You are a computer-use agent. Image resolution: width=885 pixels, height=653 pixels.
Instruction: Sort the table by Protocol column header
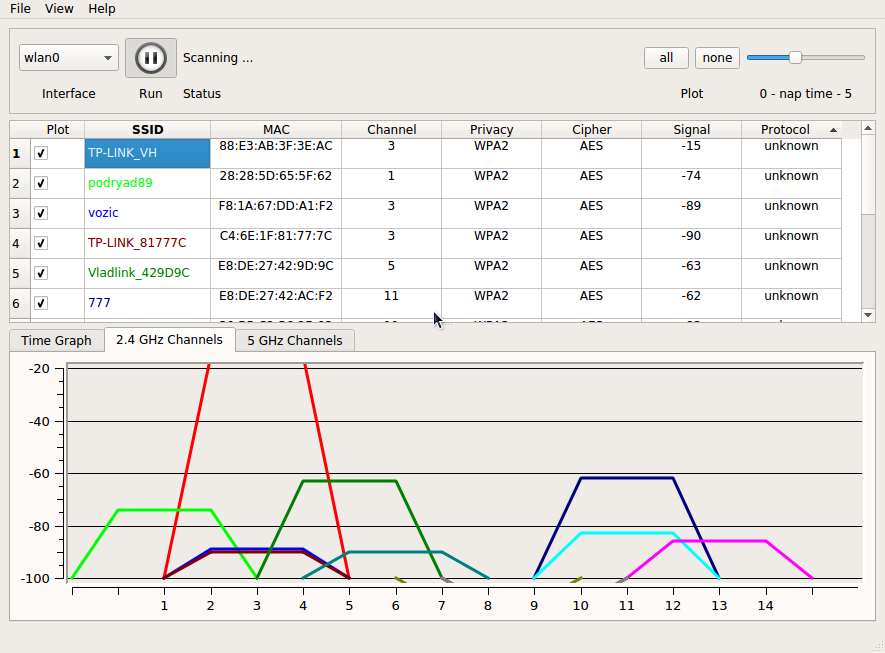(785, 130)
